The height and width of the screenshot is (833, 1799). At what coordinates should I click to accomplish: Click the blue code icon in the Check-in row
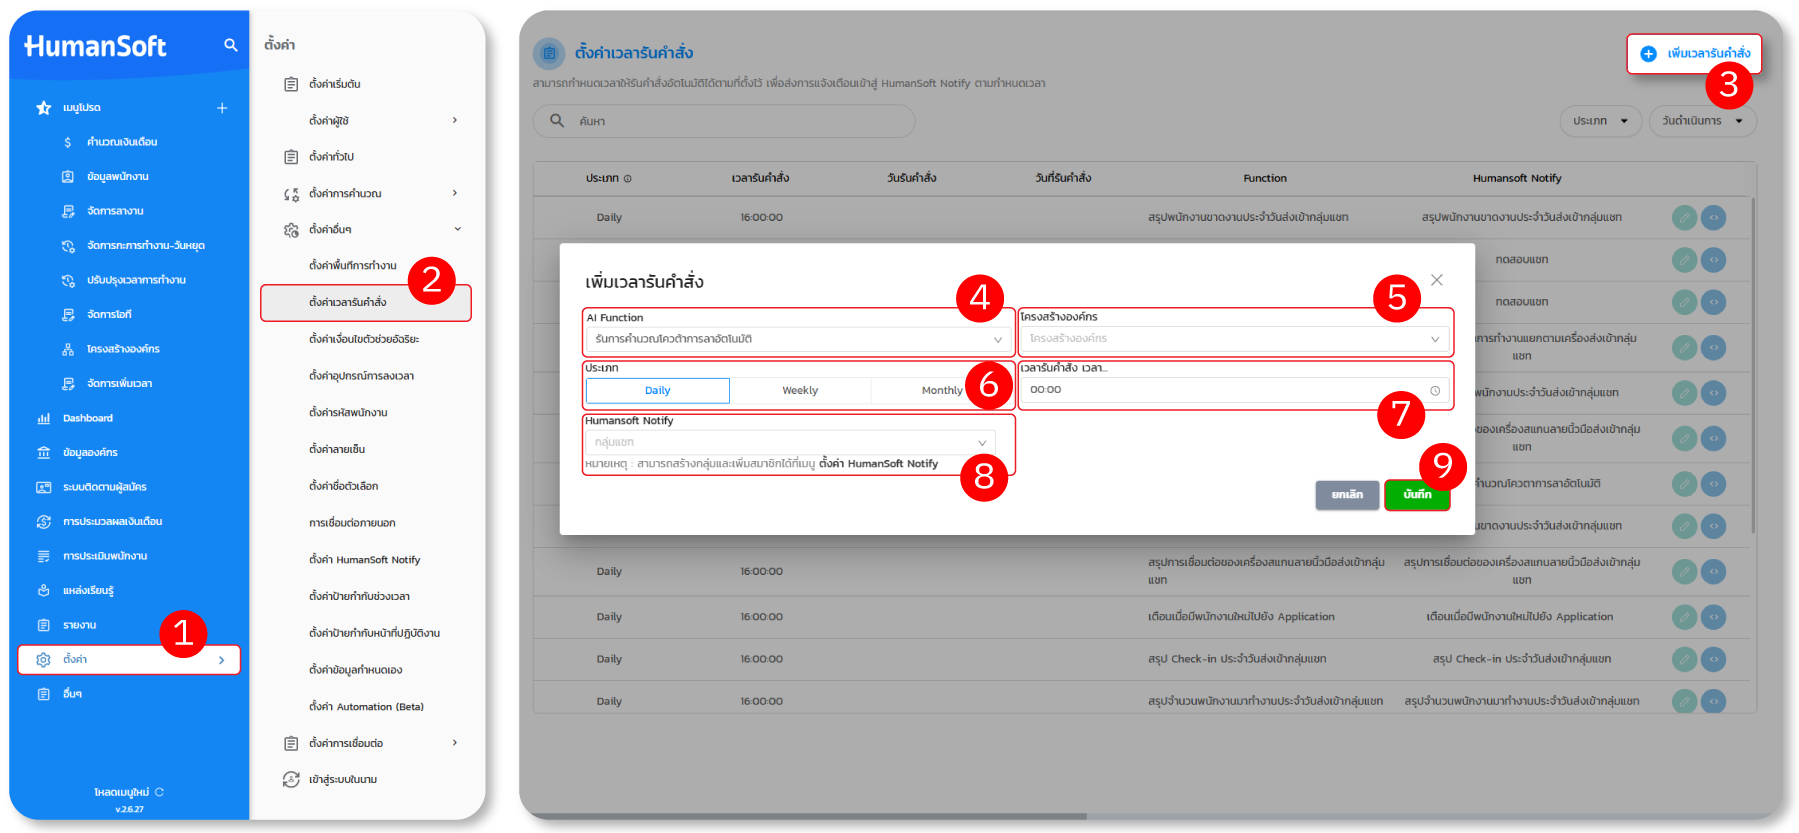click(x=1714, y=659)
